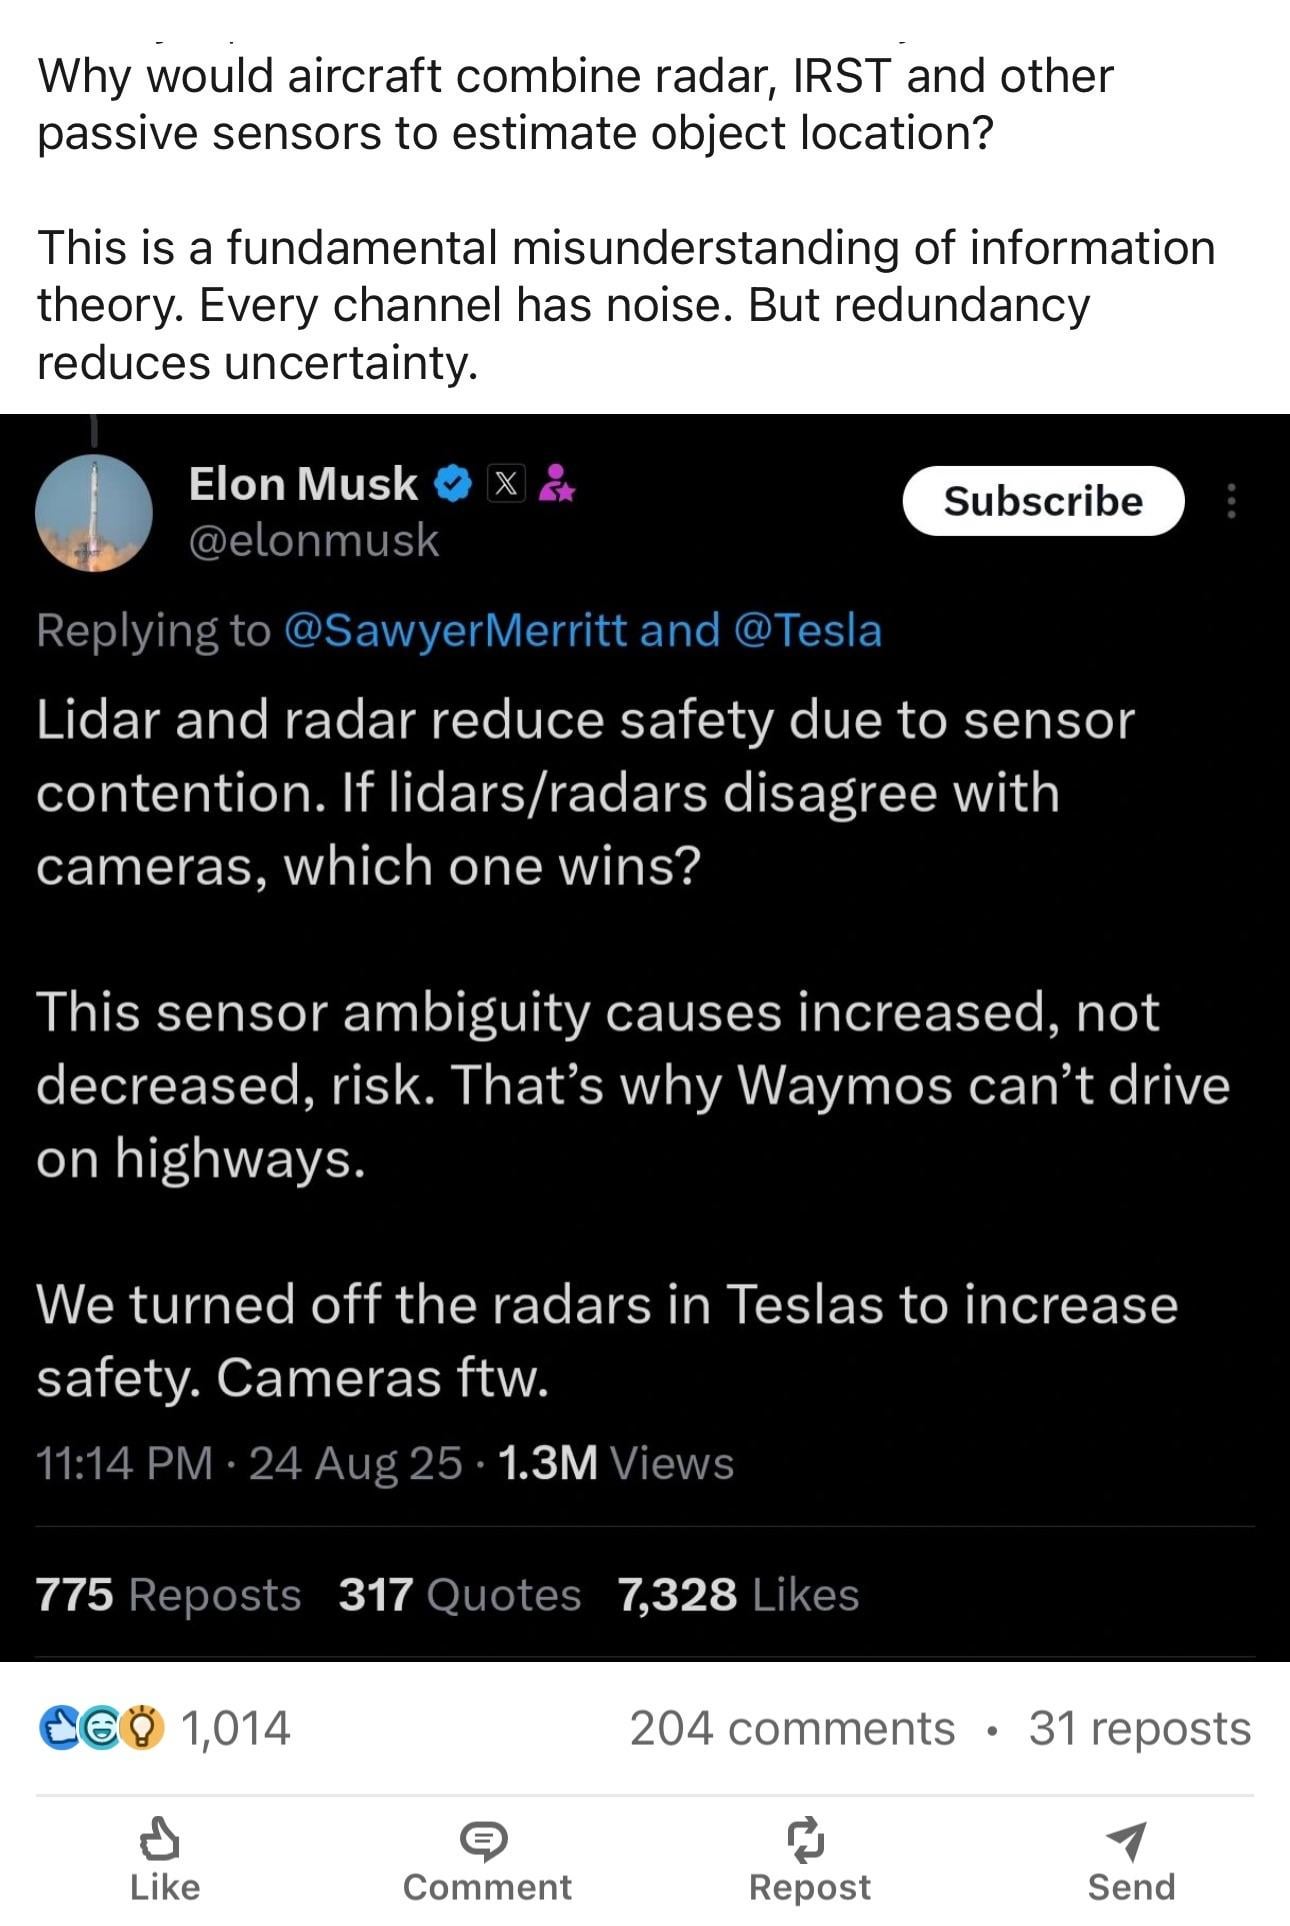Tap the Send paper plane icon
The width and height of the screenshot is (1290, 1926).
tap(1129, 1839)
